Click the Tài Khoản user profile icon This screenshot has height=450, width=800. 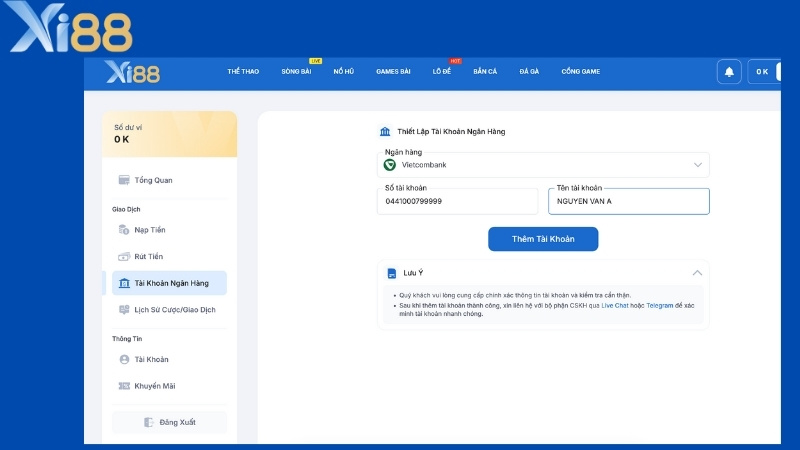coord(124,359)
